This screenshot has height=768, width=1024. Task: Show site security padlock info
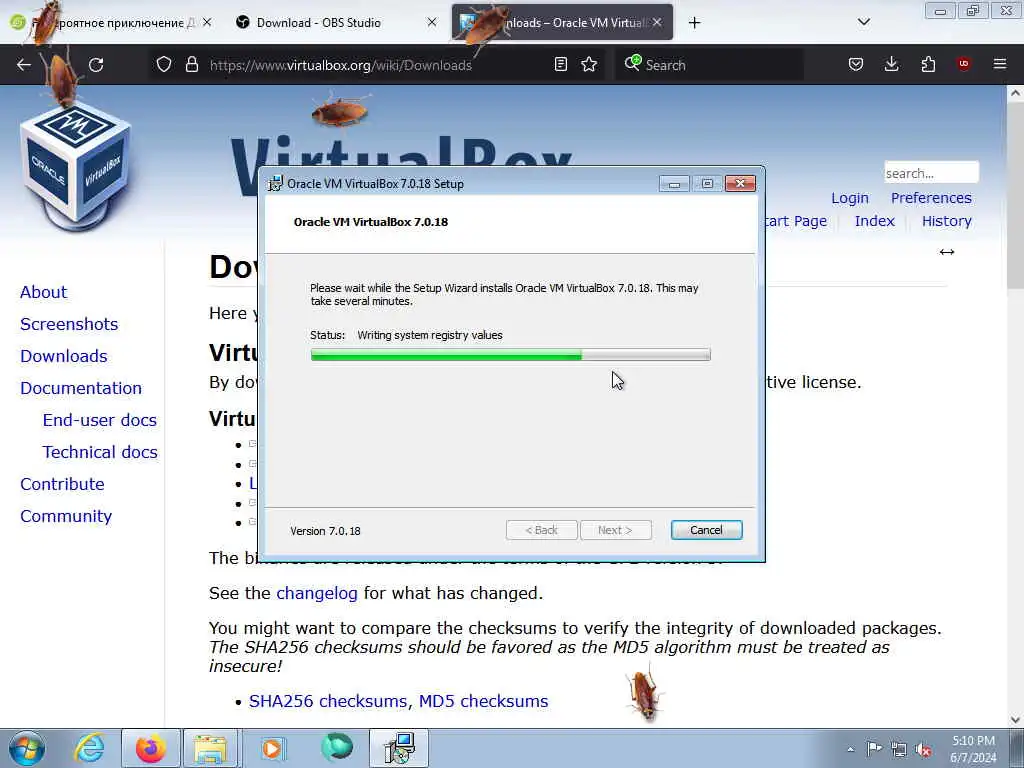pos(191,64)
